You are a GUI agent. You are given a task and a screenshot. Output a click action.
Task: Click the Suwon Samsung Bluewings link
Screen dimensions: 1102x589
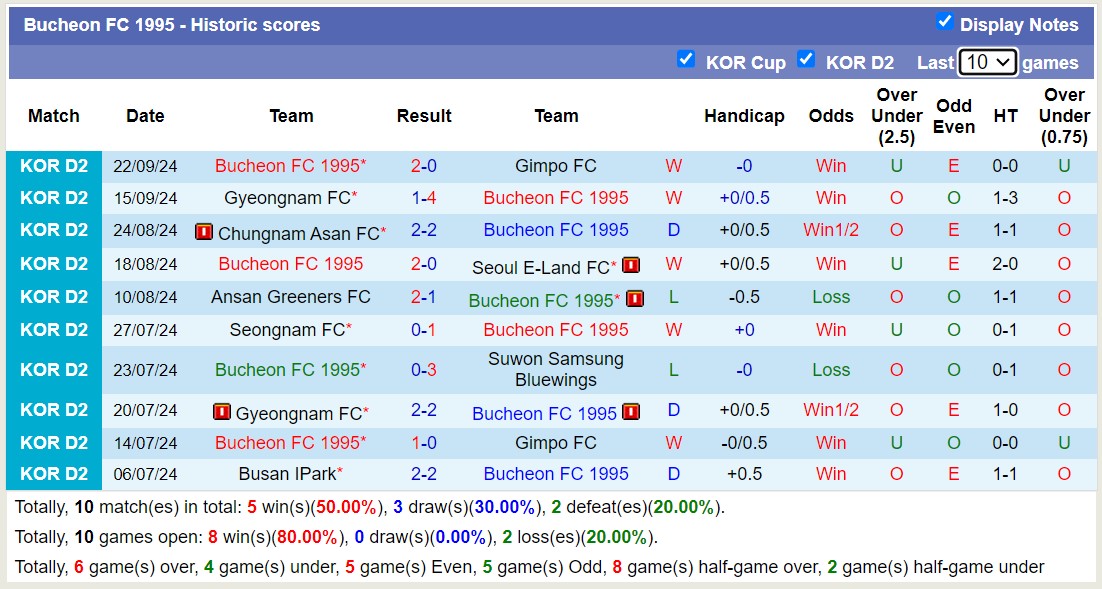(556, 369)
